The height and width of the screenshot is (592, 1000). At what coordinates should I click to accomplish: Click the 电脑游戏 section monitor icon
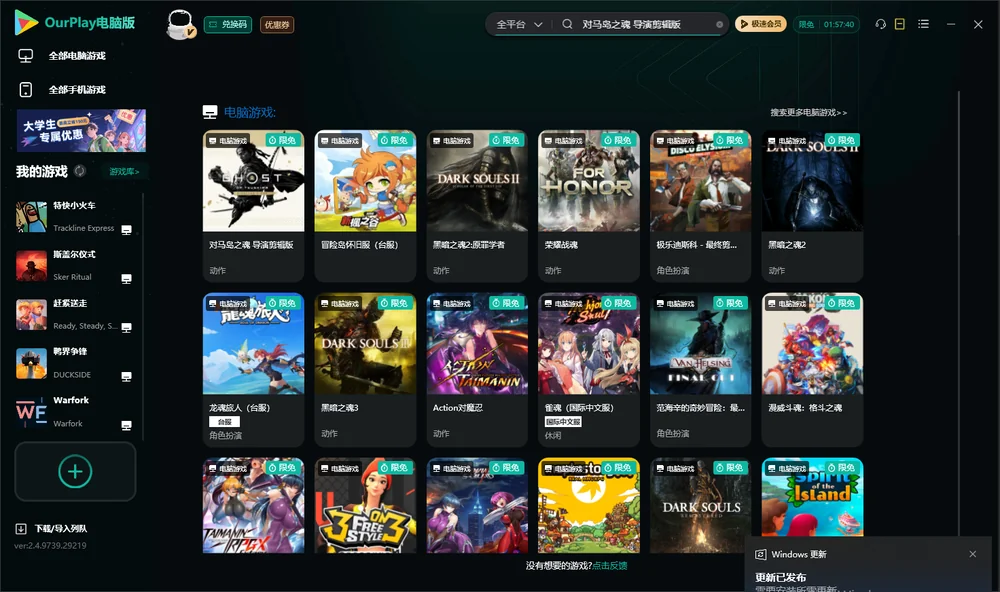[x=210, y=112]
